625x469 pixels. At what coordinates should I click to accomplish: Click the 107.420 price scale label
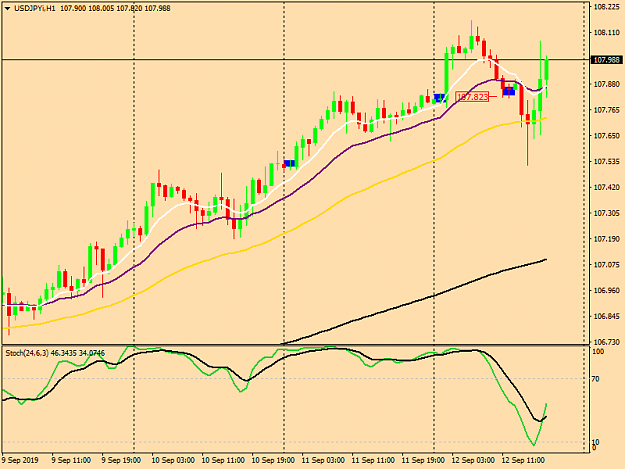[x=607, y=187]
